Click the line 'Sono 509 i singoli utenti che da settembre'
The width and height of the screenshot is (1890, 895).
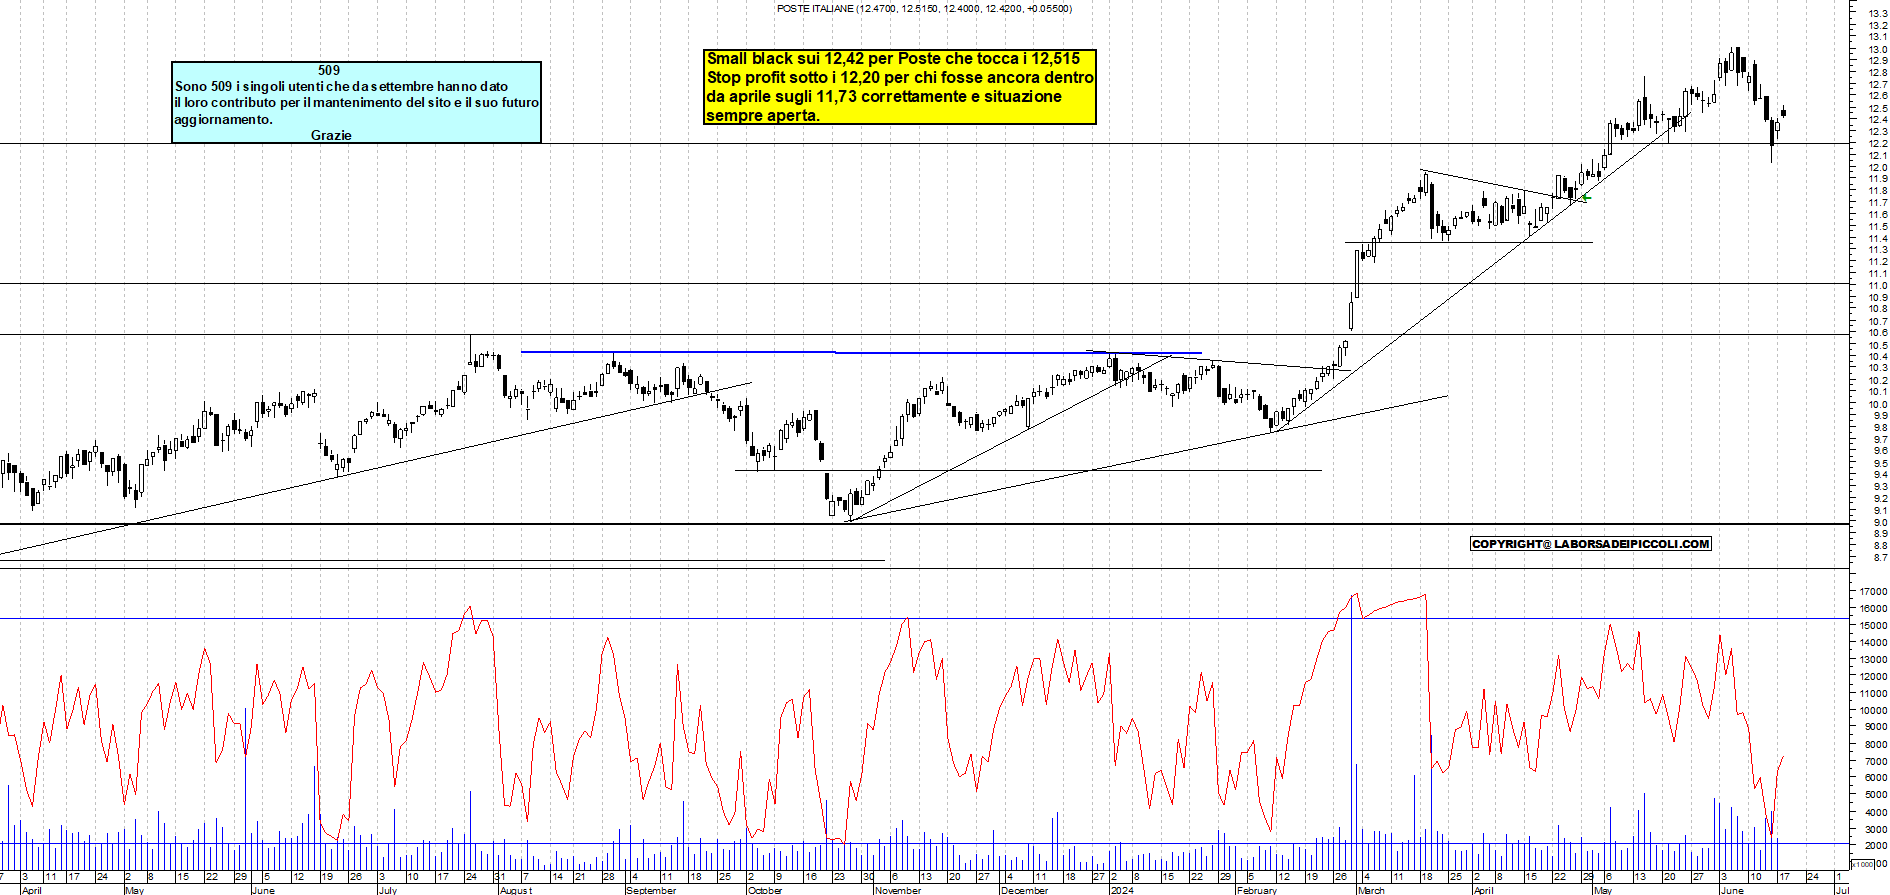341,86
